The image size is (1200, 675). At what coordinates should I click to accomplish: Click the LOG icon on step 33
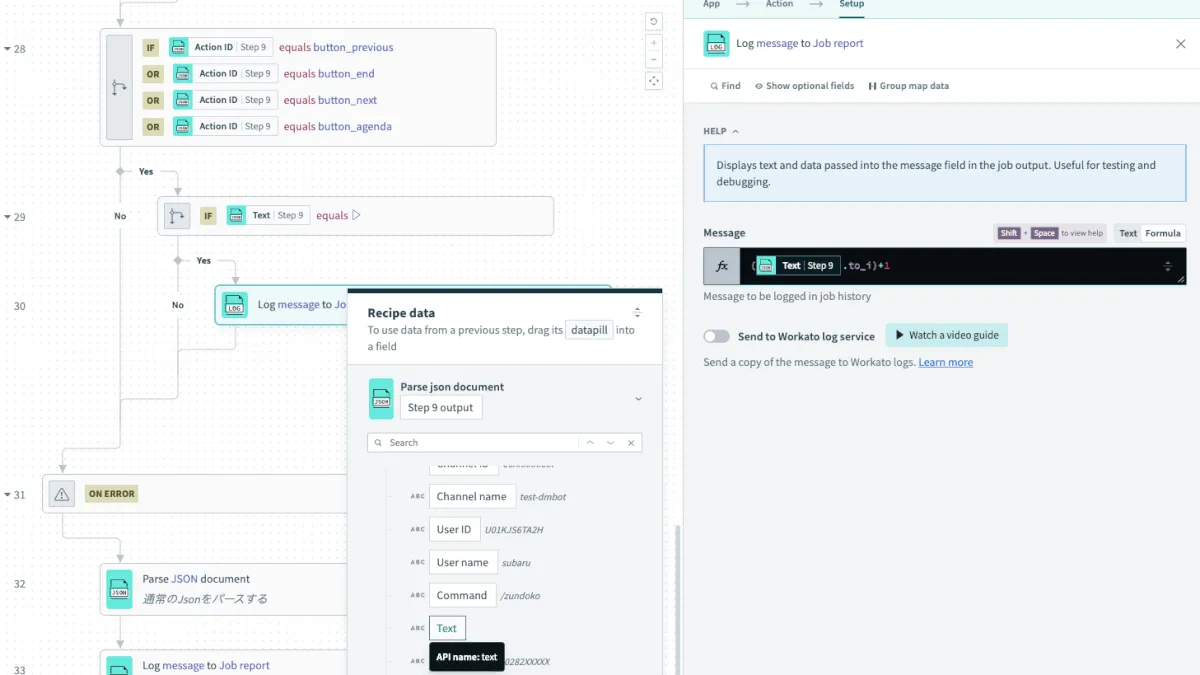click(x=120, y=666)
